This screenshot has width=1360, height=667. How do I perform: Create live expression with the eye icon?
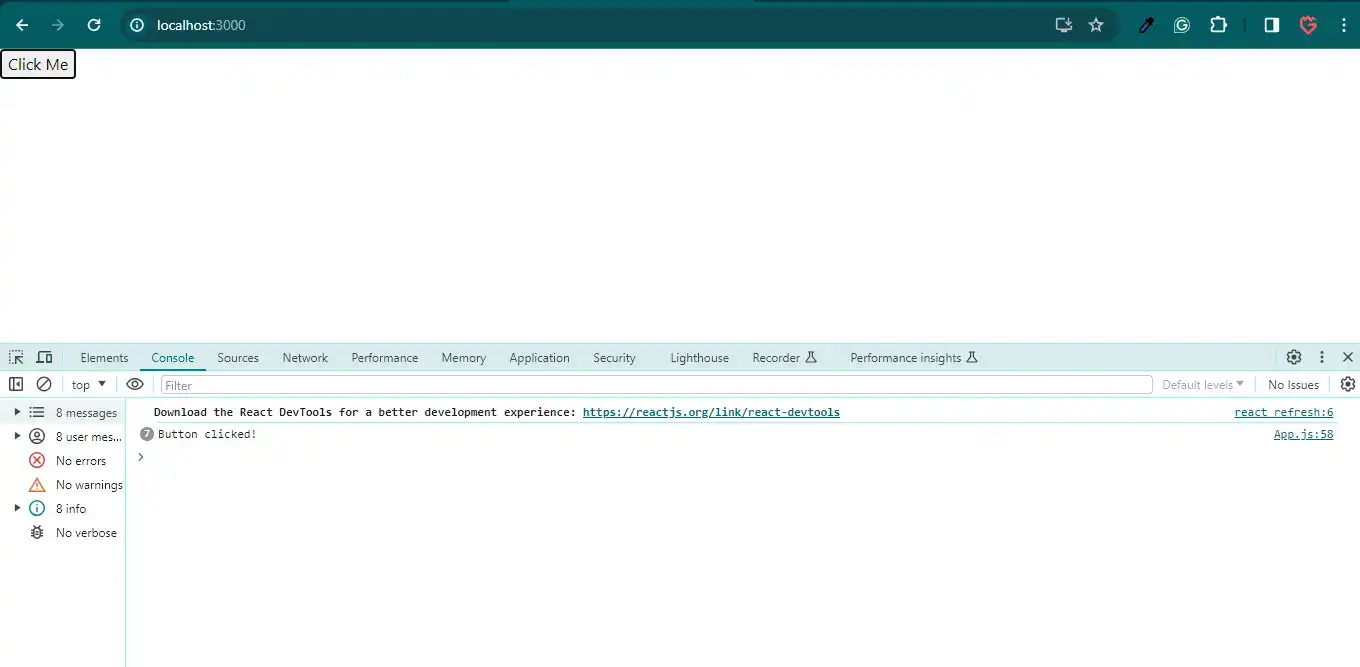click(x=135, y=384)
